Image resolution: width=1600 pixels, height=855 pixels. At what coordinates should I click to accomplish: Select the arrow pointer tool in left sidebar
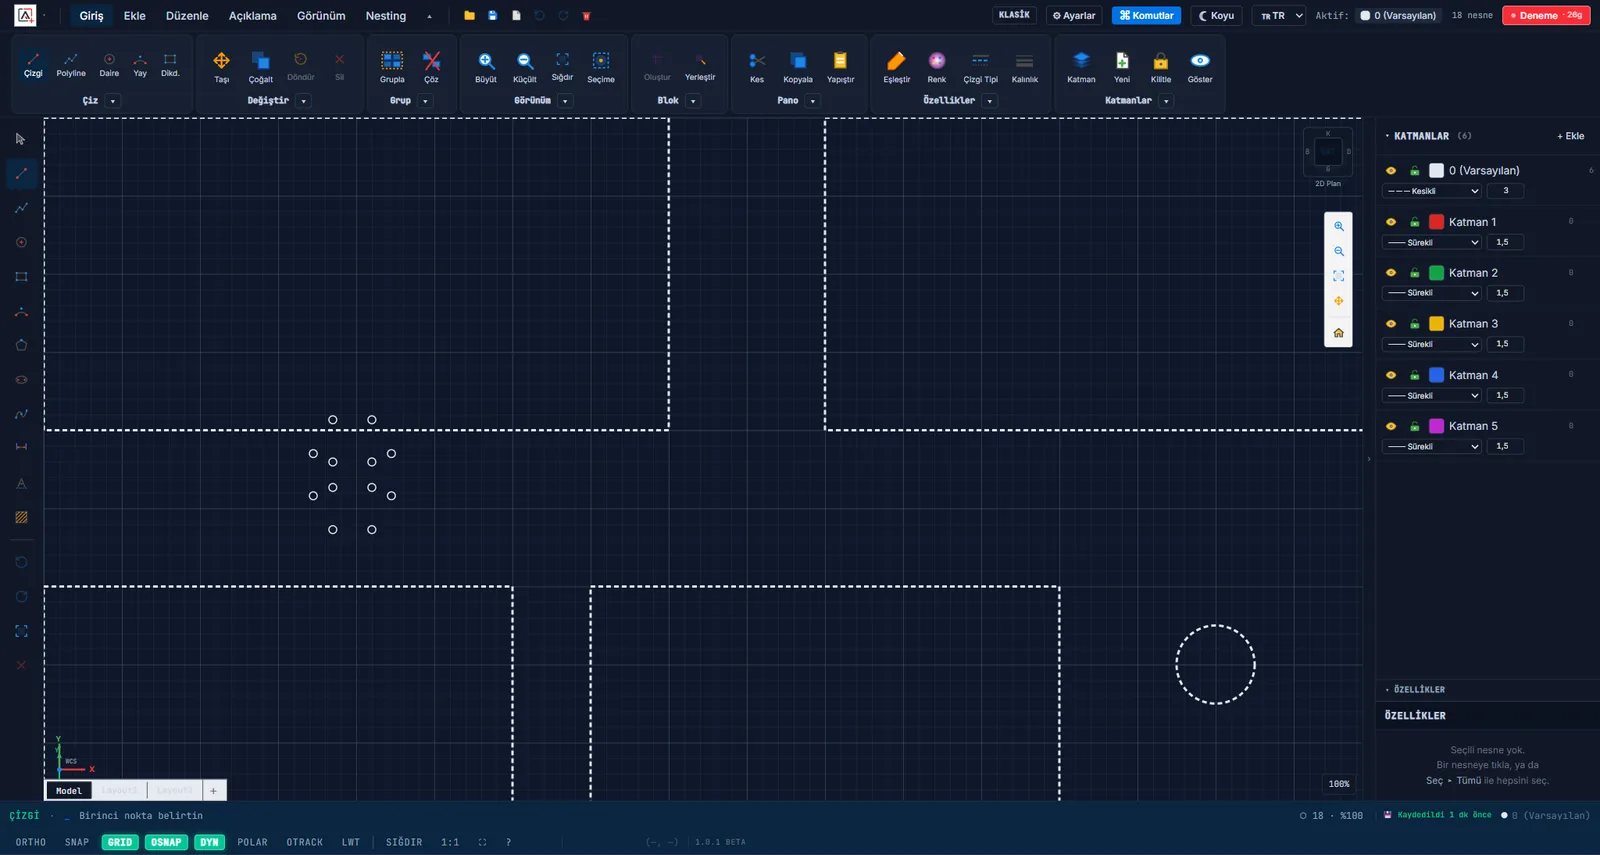click(x=21, y=139)
